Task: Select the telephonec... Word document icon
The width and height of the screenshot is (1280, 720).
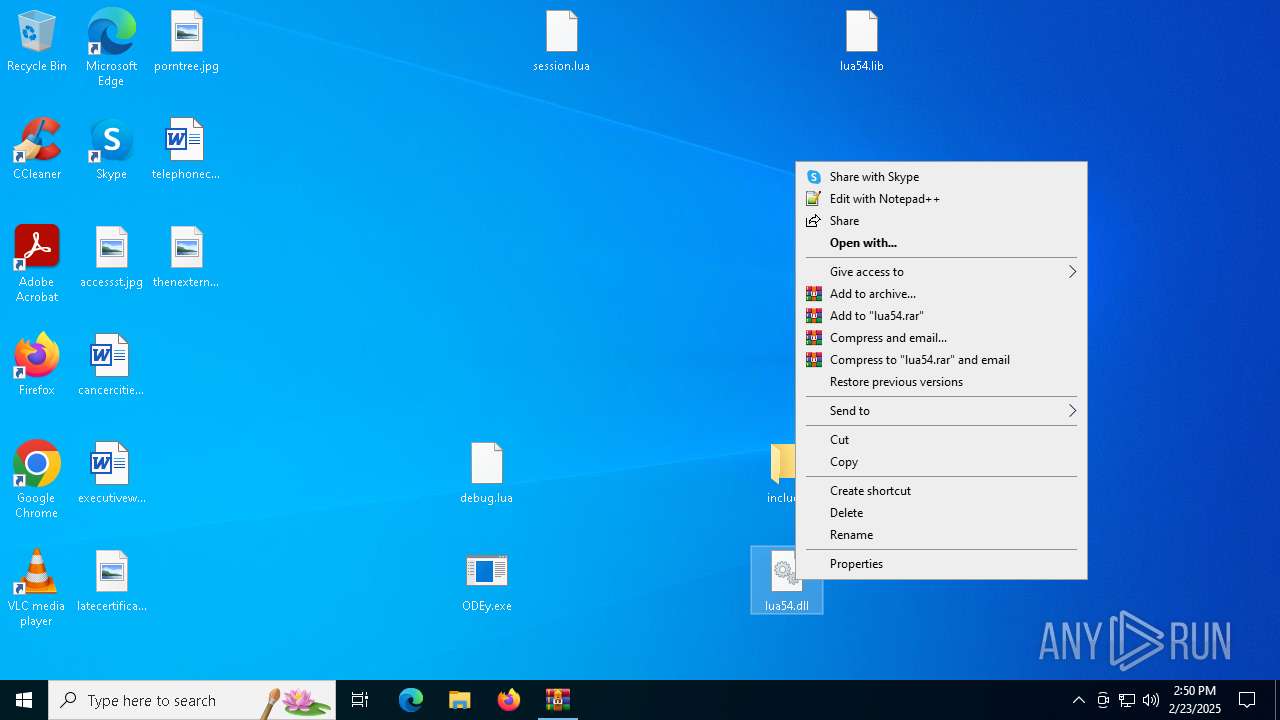Action: [x=186, y=150]
